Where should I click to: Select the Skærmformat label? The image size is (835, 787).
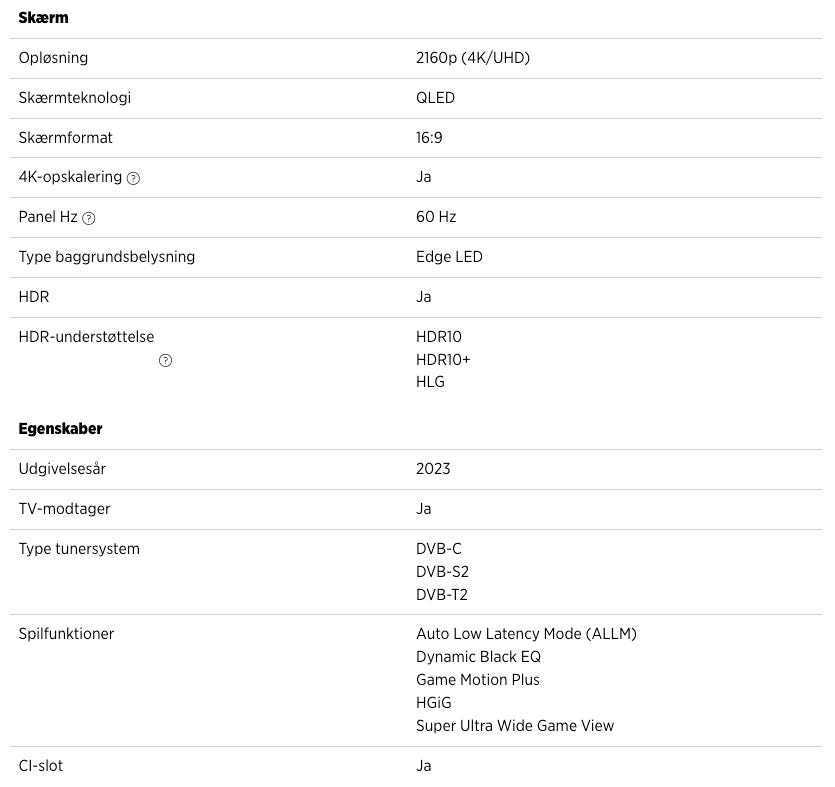tap(65, 137)
